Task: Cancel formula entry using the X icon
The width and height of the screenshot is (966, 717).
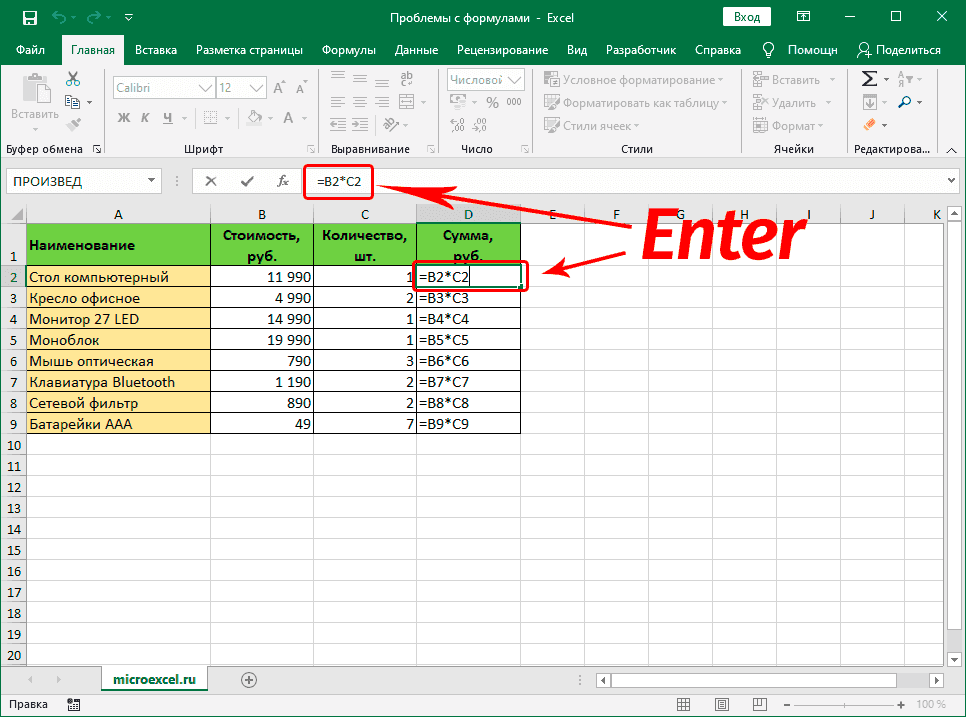Action: (212, 181)
